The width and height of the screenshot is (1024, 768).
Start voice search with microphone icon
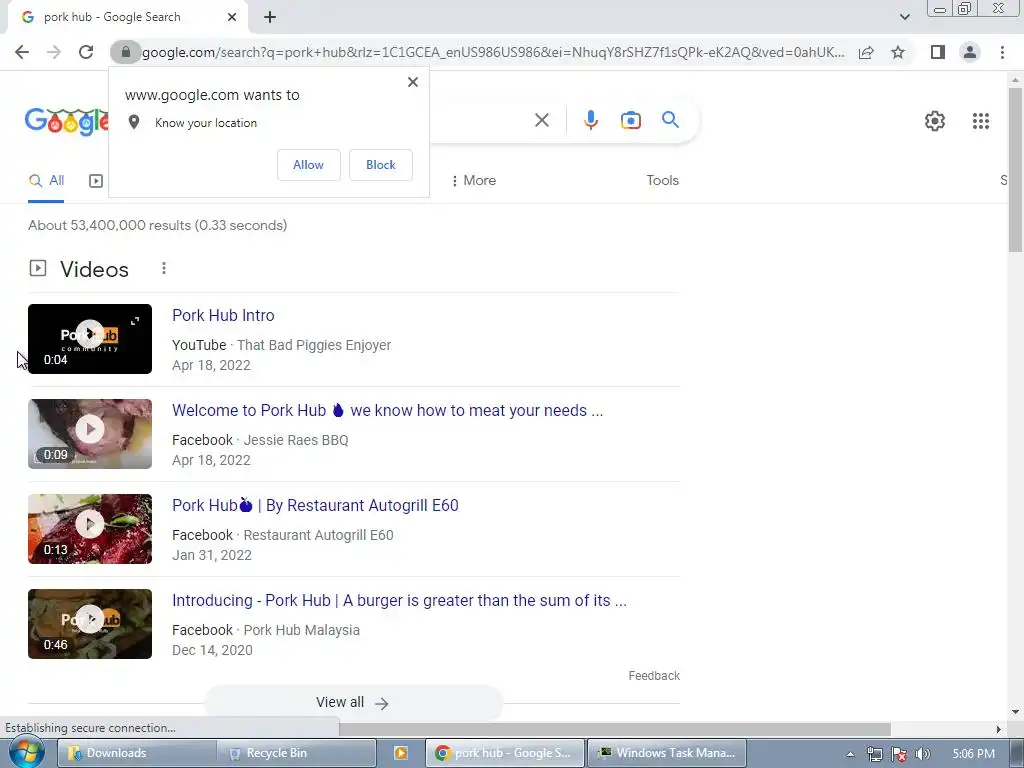590,120
